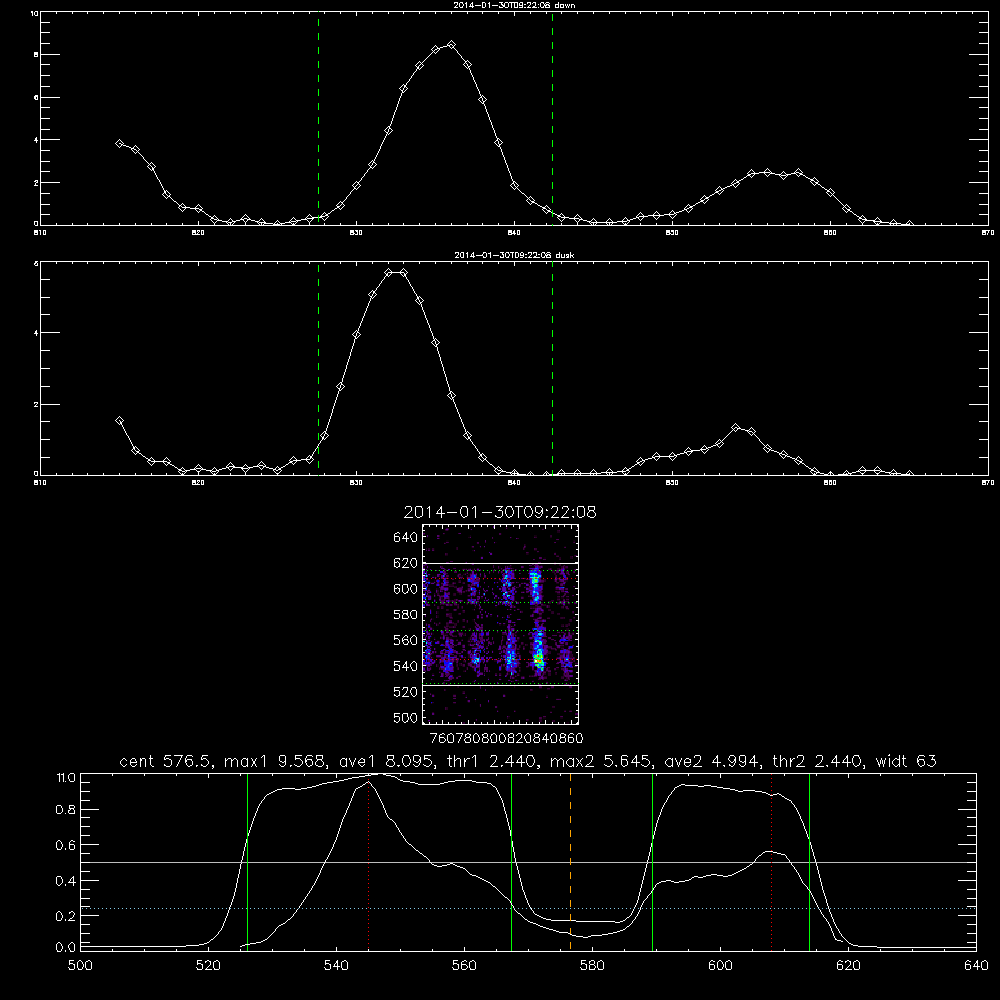This screenshot has width=1000, height=1000.
Task: Click the y-axis label 0.4 of bottom plot
Action: coord(66,881)
